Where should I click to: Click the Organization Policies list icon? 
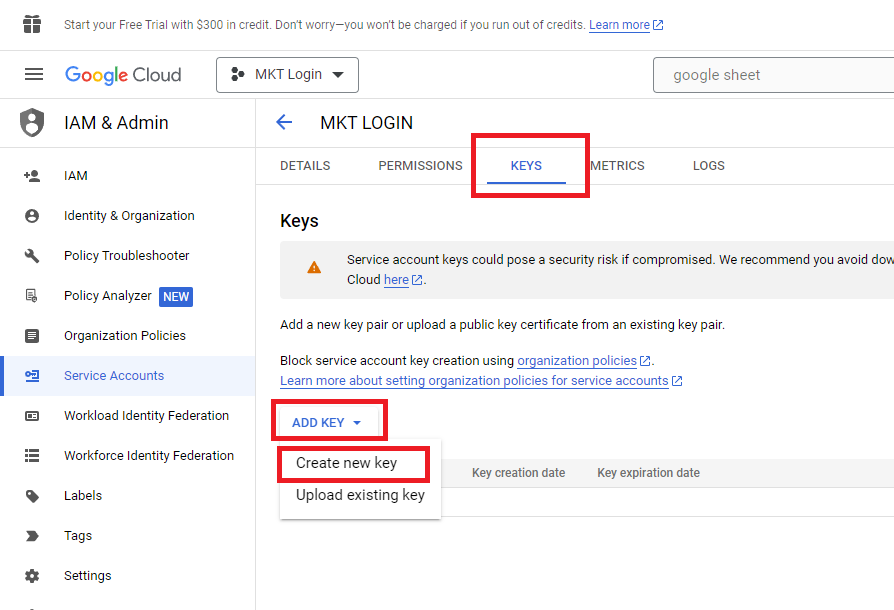point(32,336)
